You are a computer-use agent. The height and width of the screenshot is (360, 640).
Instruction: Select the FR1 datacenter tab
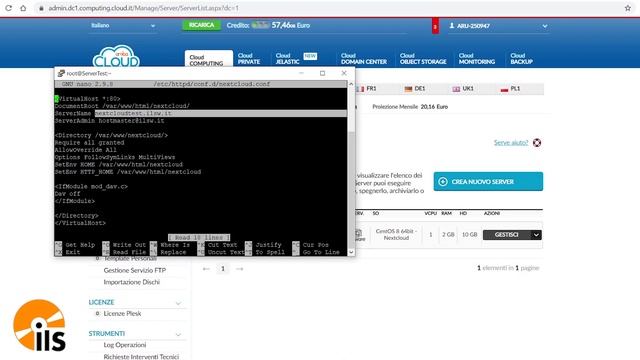click(367, 89)
